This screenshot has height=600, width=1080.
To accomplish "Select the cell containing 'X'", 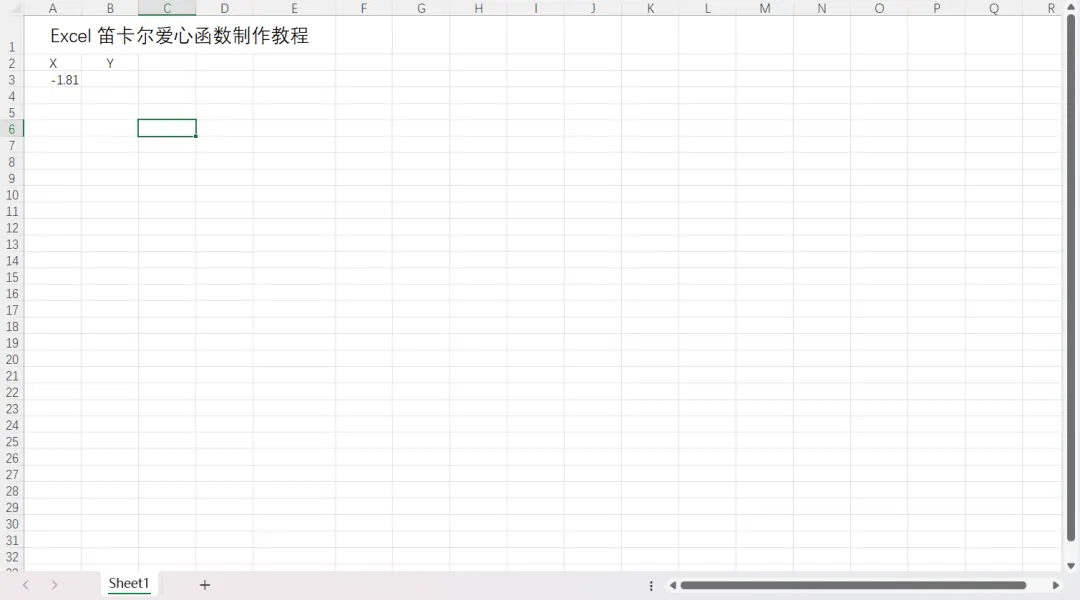I will pyautogui.click(x=52, y=63).
